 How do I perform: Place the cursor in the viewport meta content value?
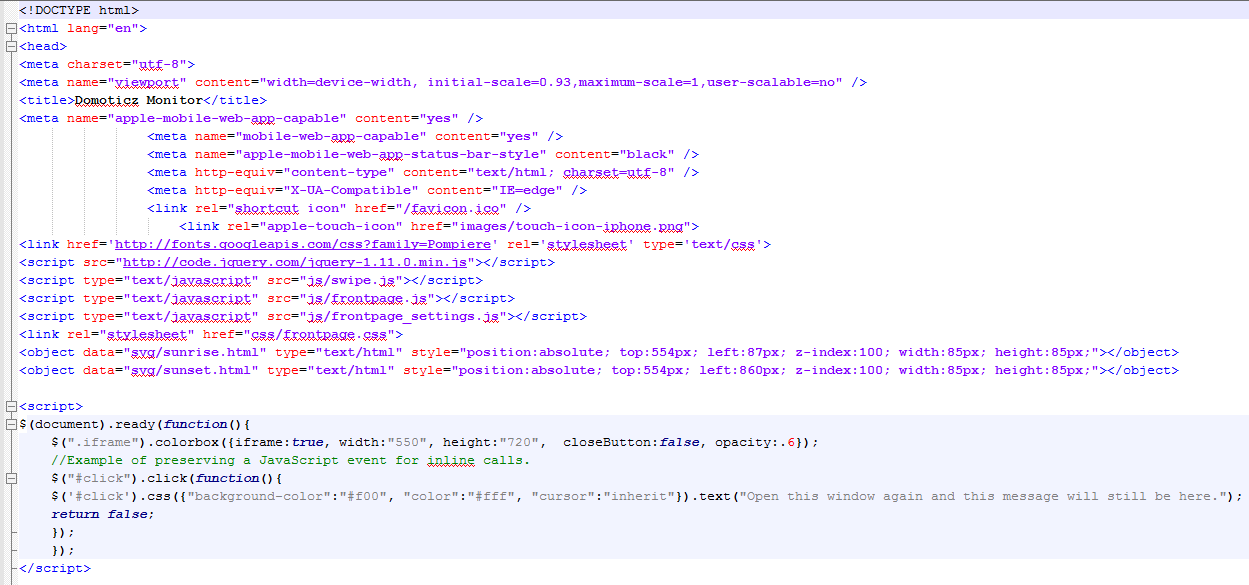pos(551,82)
